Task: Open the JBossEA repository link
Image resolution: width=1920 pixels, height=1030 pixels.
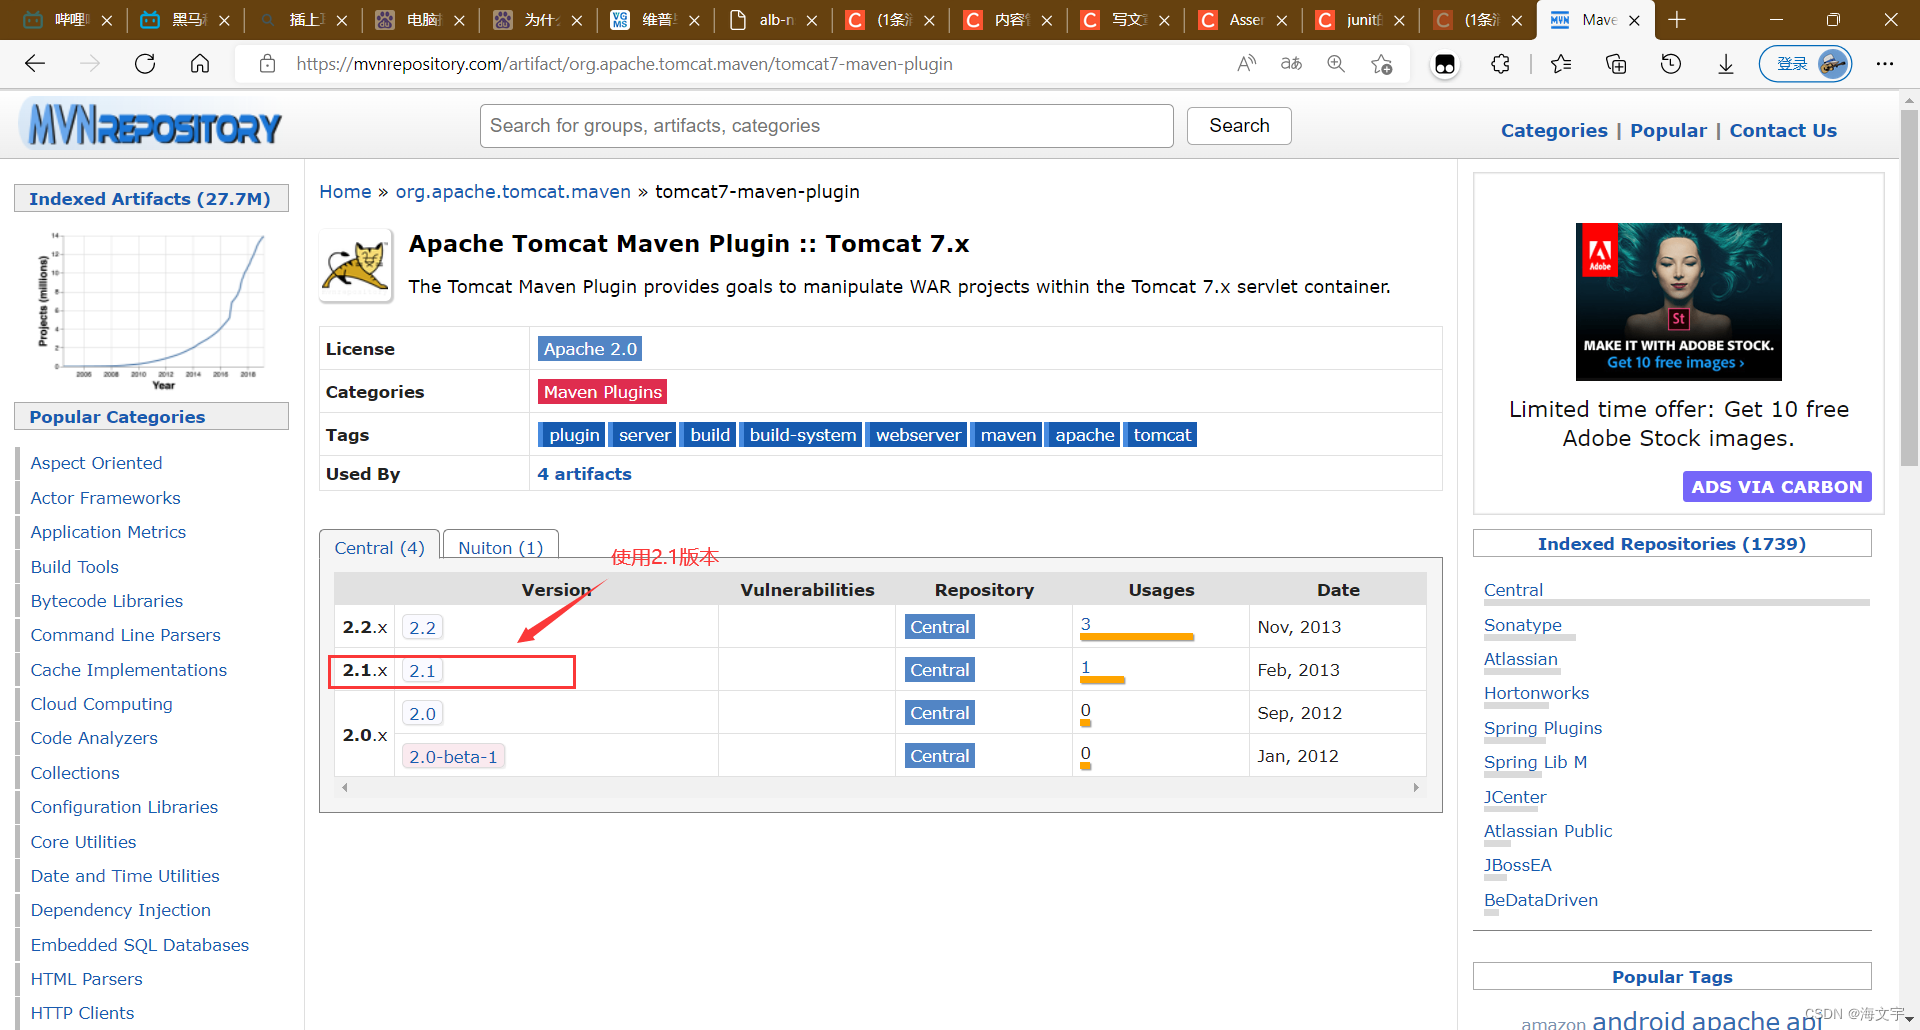Action: pos(1517,865)
